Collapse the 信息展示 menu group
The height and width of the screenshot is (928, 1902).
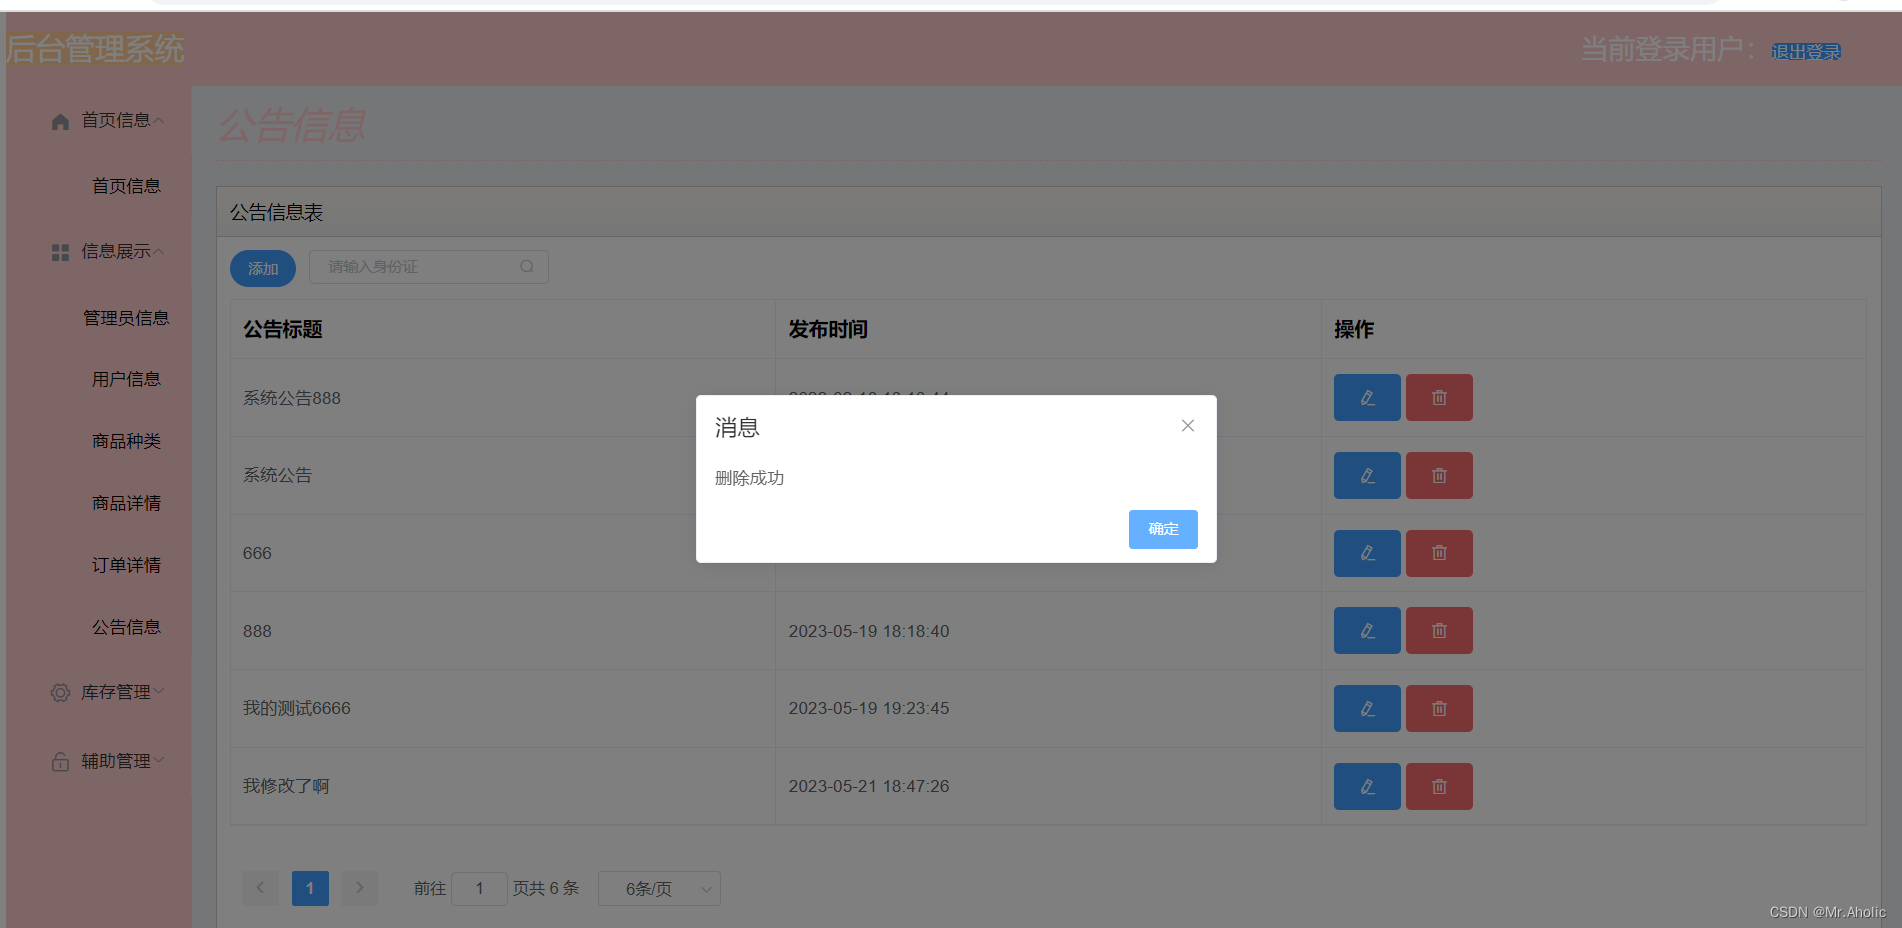159,252
